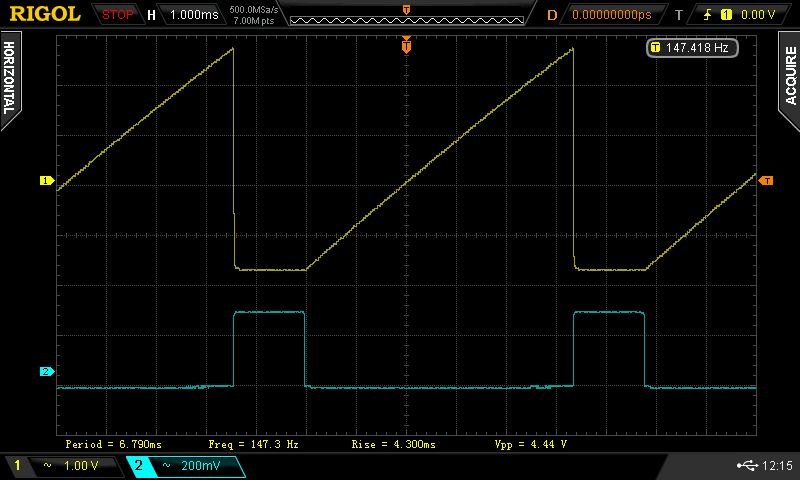
Task: Click the trigger source channel 1 badge
Action: [726, 15]
